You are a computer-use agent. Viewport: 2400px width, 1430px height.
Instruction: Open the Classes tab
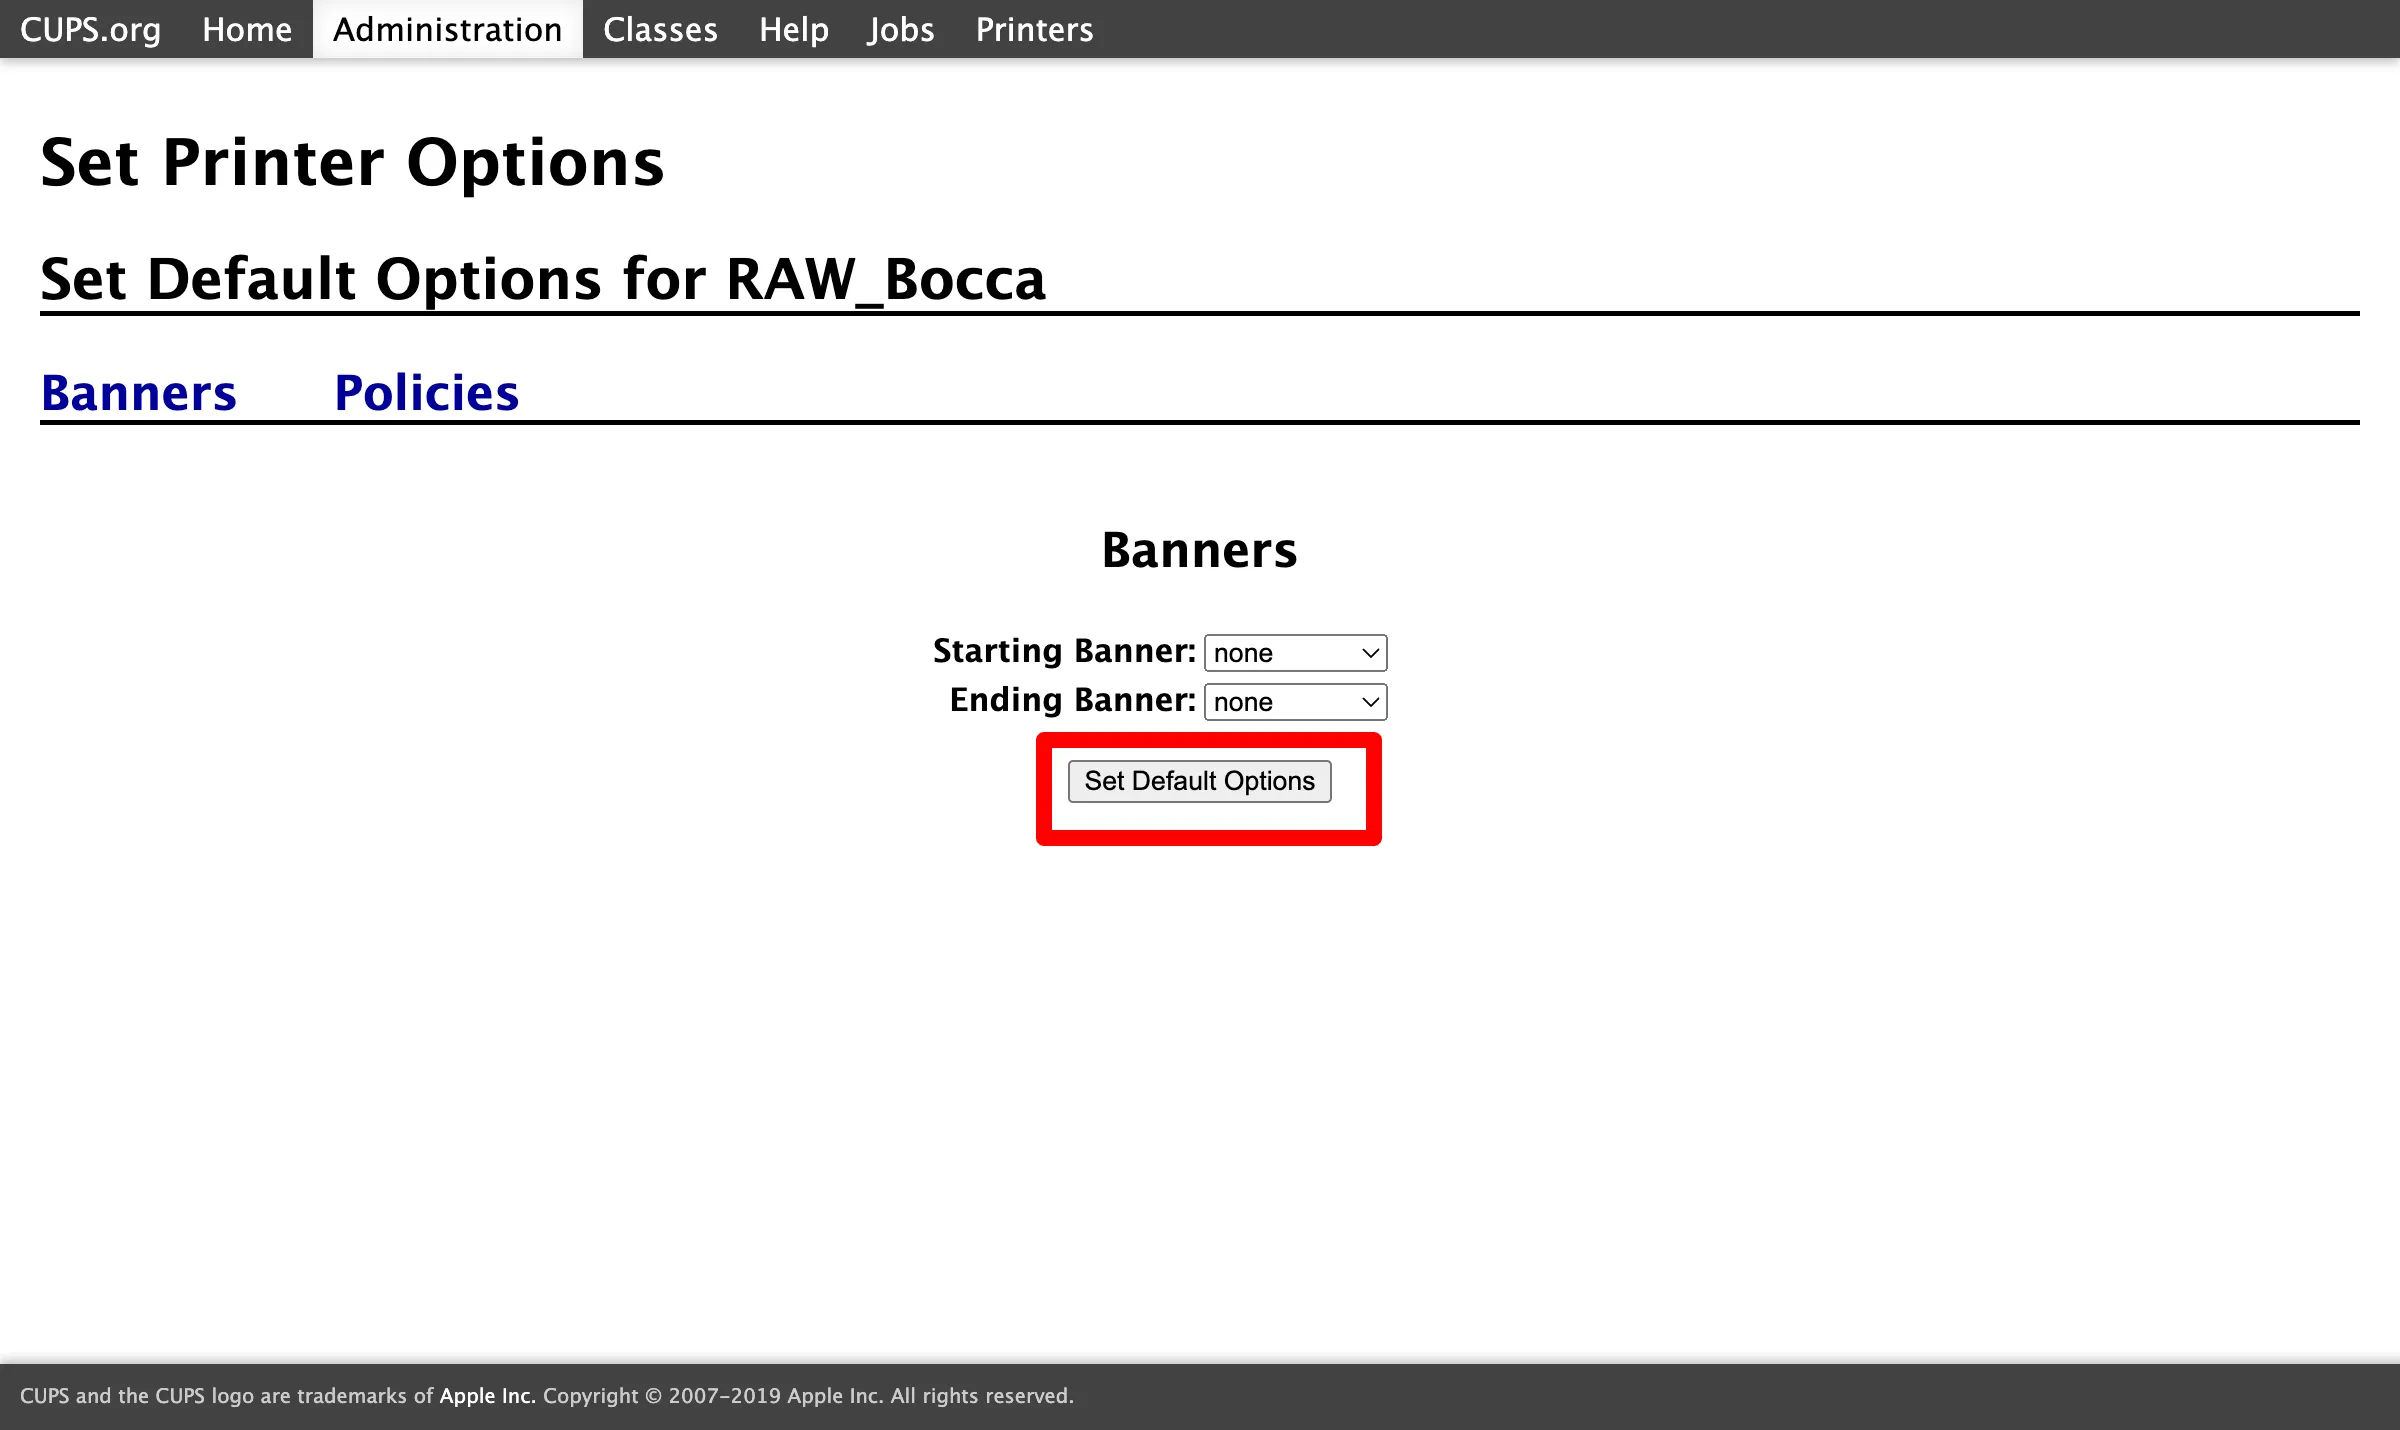click(x=660, y=29)
